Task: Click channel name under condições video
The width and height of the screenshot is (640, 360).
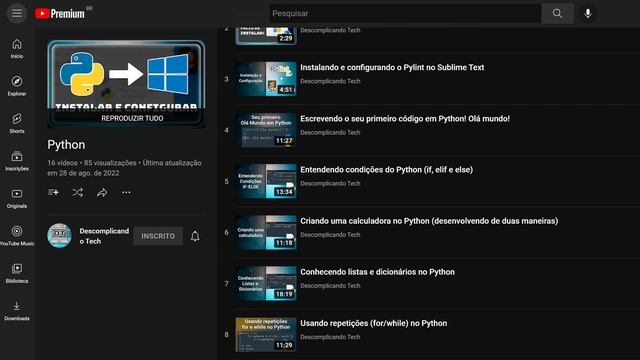Action: pos(330,184)
